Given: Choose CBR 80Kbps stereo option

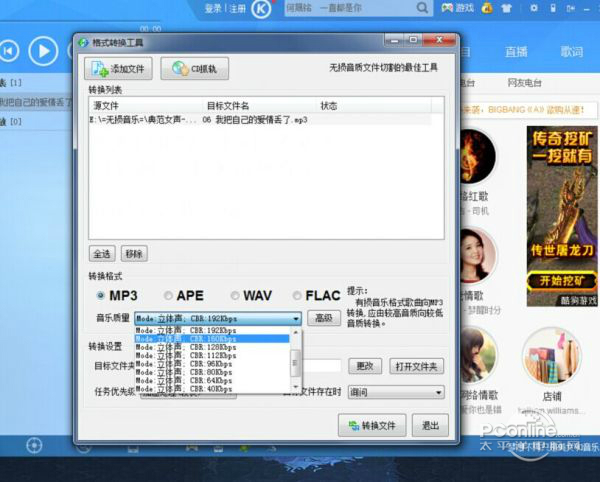Looking at the screenshot, I should pos(212,372).
